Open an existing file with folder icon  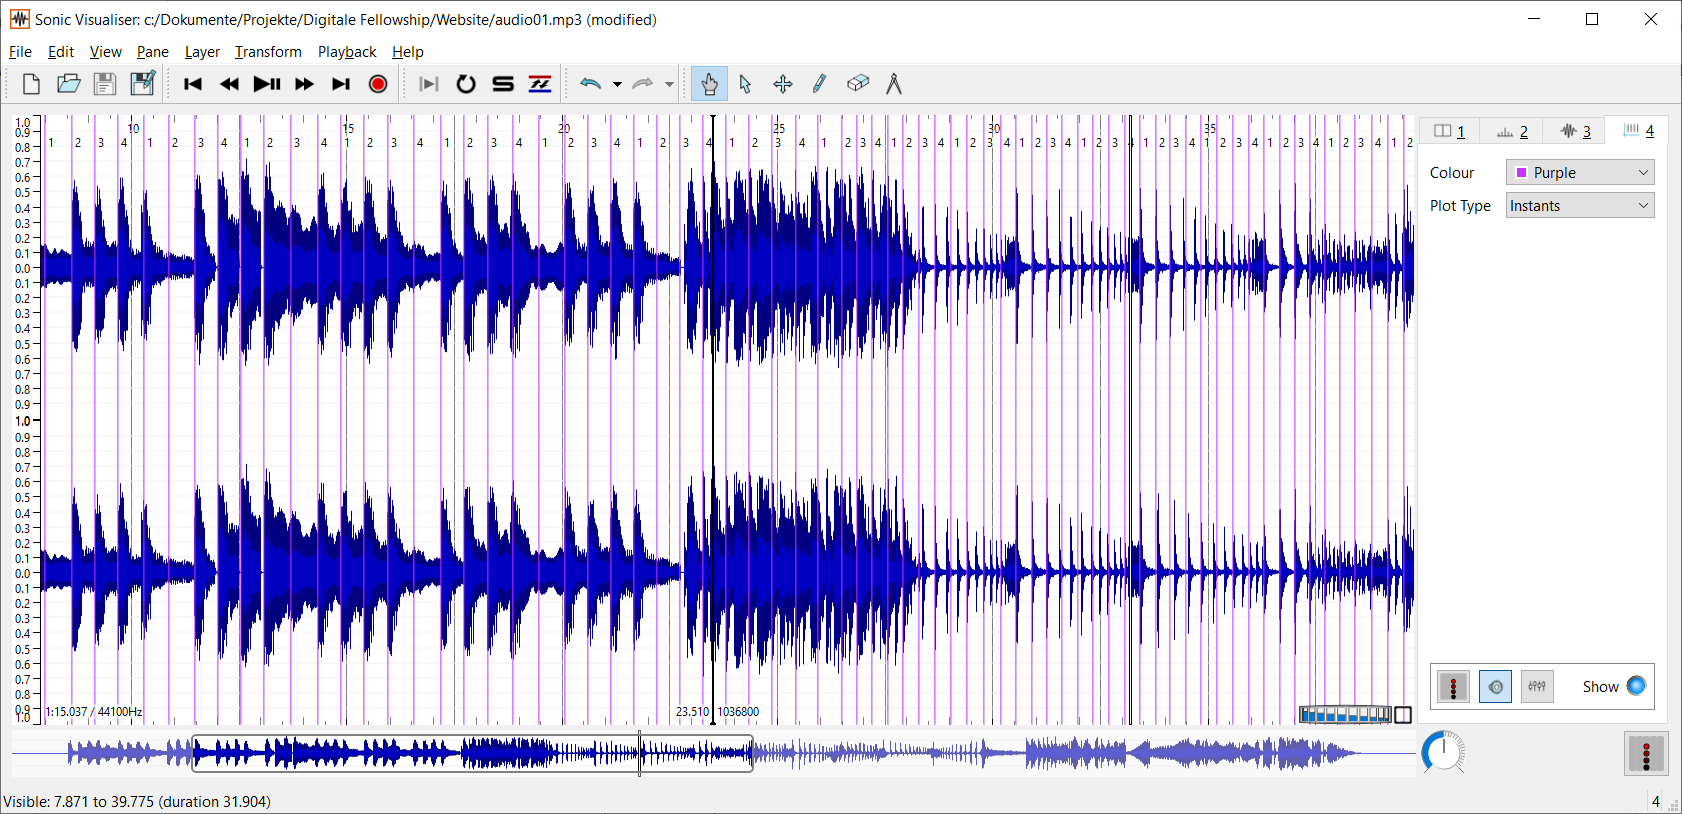68,84
